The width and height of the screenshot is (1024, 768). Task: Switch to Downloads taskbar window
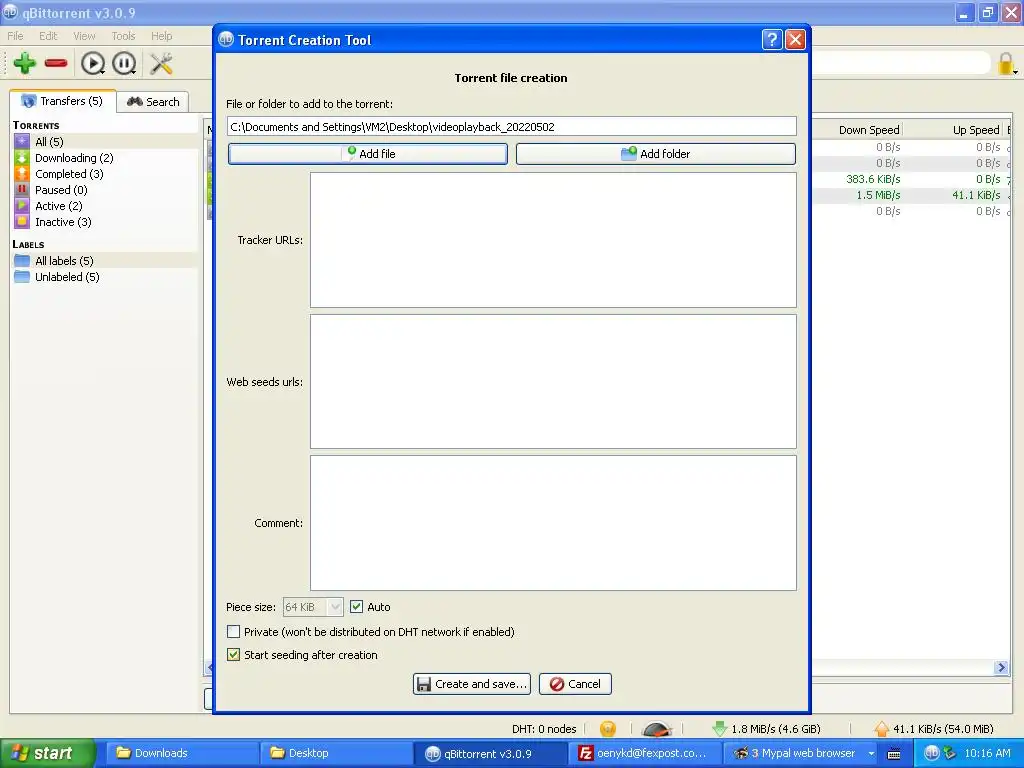click(181, 753)
